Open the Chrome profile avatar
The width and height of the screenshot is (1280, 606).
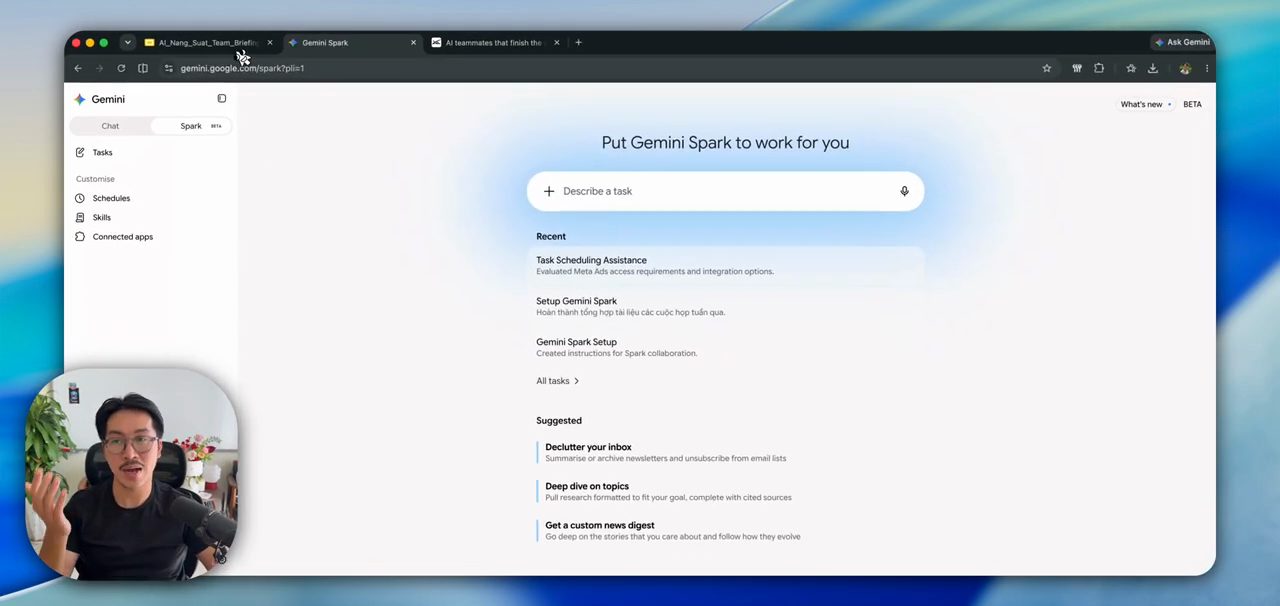(1185, 68)
